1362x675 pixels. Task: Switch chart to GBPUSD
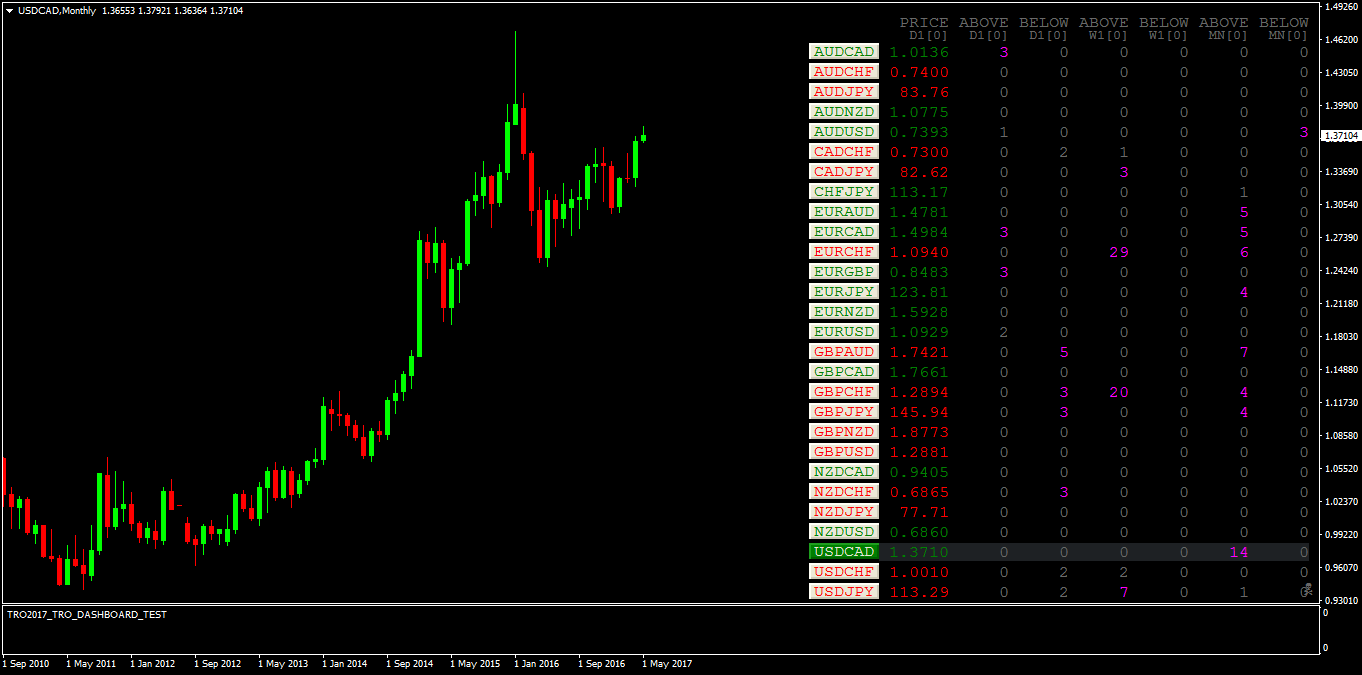pos(844,452)
